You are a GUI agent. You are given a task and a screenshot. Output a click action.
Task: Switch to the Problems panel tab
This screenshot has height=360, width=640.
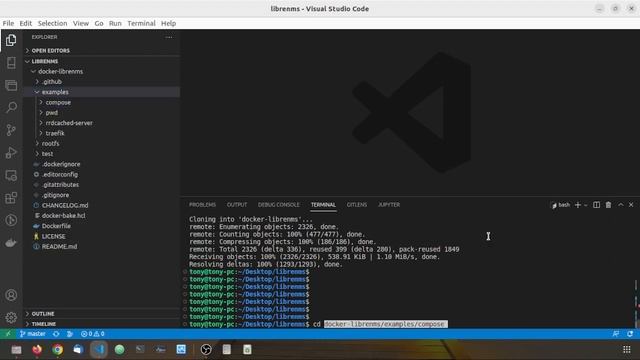click(x=202, y=205)
